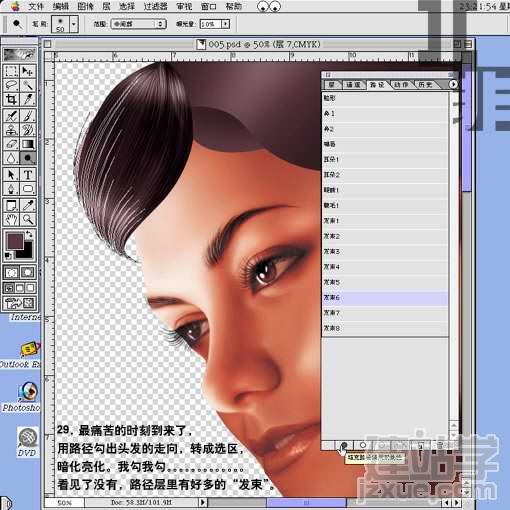Select the Eraser tool

11,144
